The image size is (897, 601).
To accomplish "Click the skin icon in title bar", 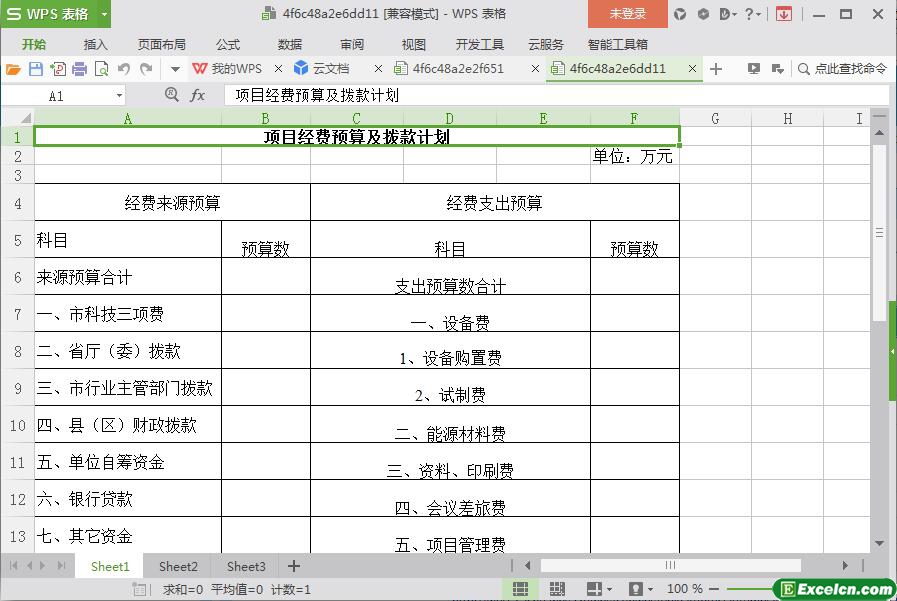I will (680, 14).
